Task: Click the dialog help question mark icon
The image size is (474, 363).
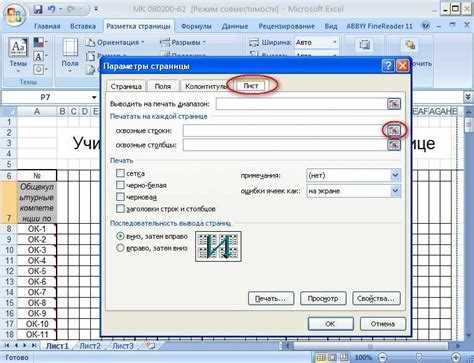Action: click(388, 66)
